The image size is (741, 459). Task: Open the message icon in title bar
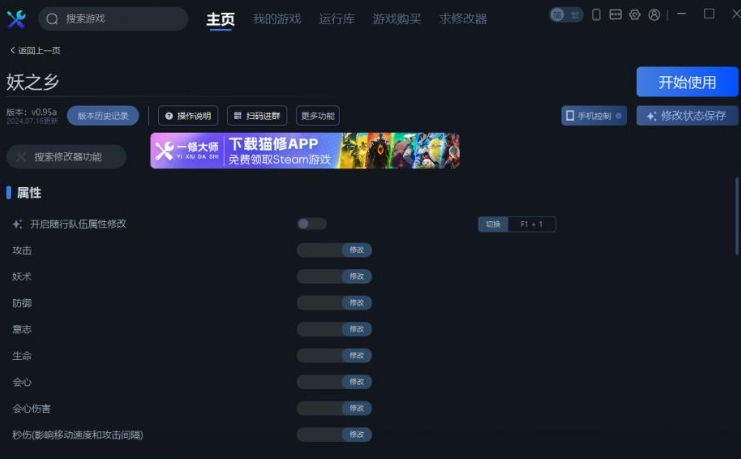coord(615,15)
